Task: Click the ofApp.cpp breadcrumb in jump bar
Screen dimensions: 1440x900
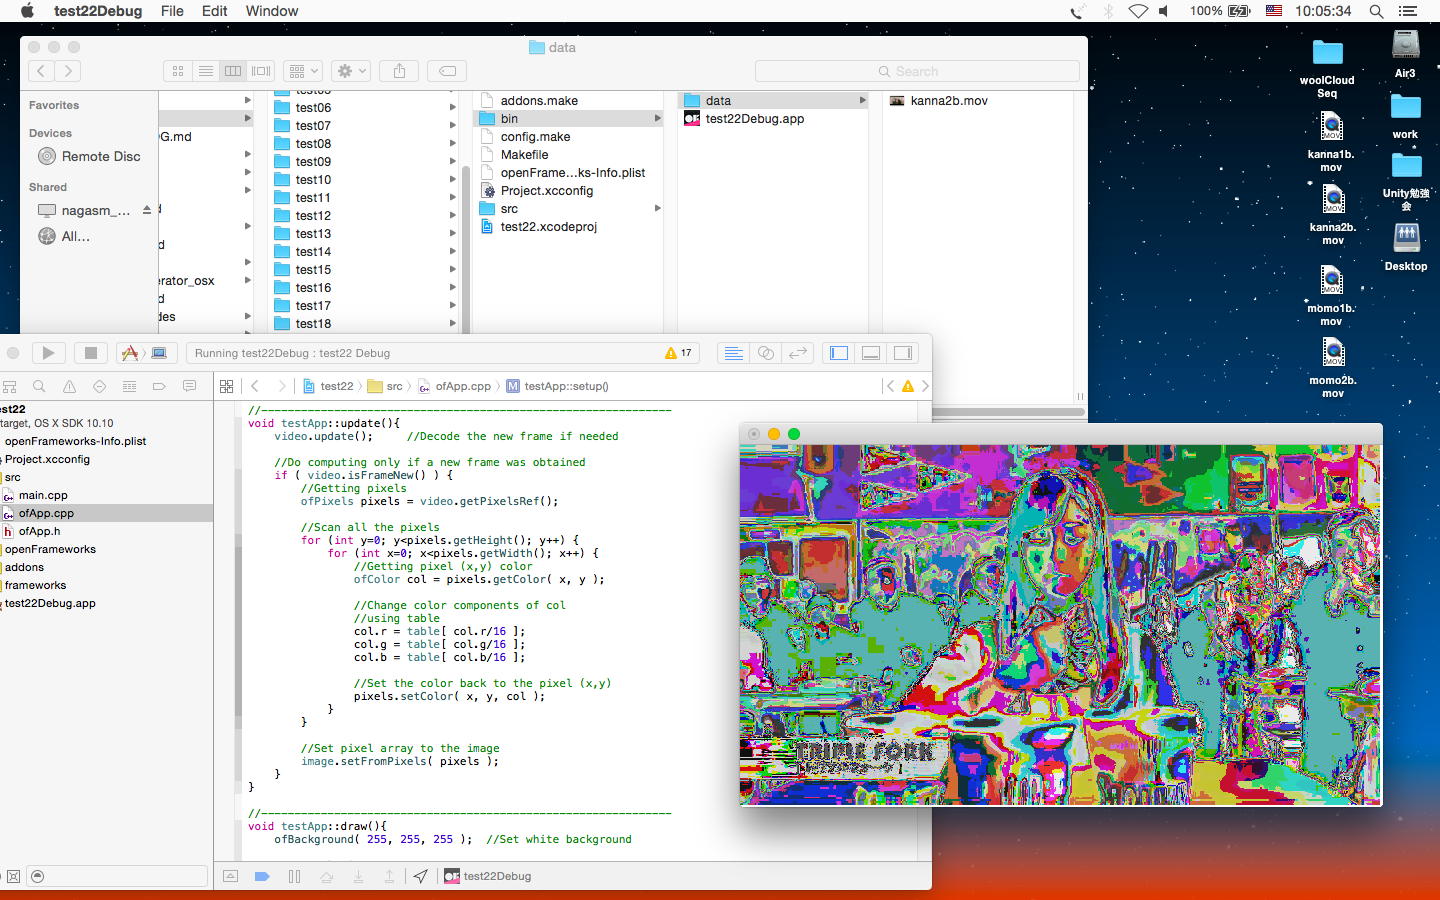Action: [462, 386]
